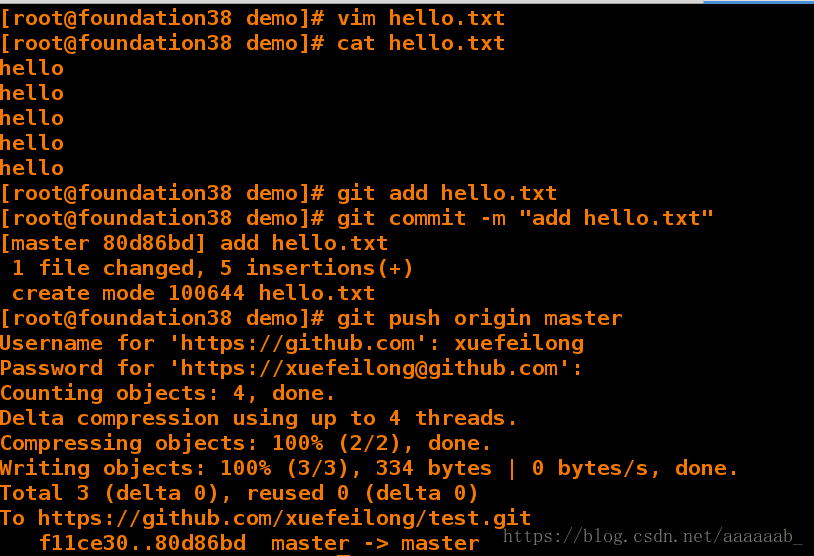Viewport: 814px width, 556px height.
Task: Click the 'https://xuefeilong@github.com' password URL
Action: point(369,369)
